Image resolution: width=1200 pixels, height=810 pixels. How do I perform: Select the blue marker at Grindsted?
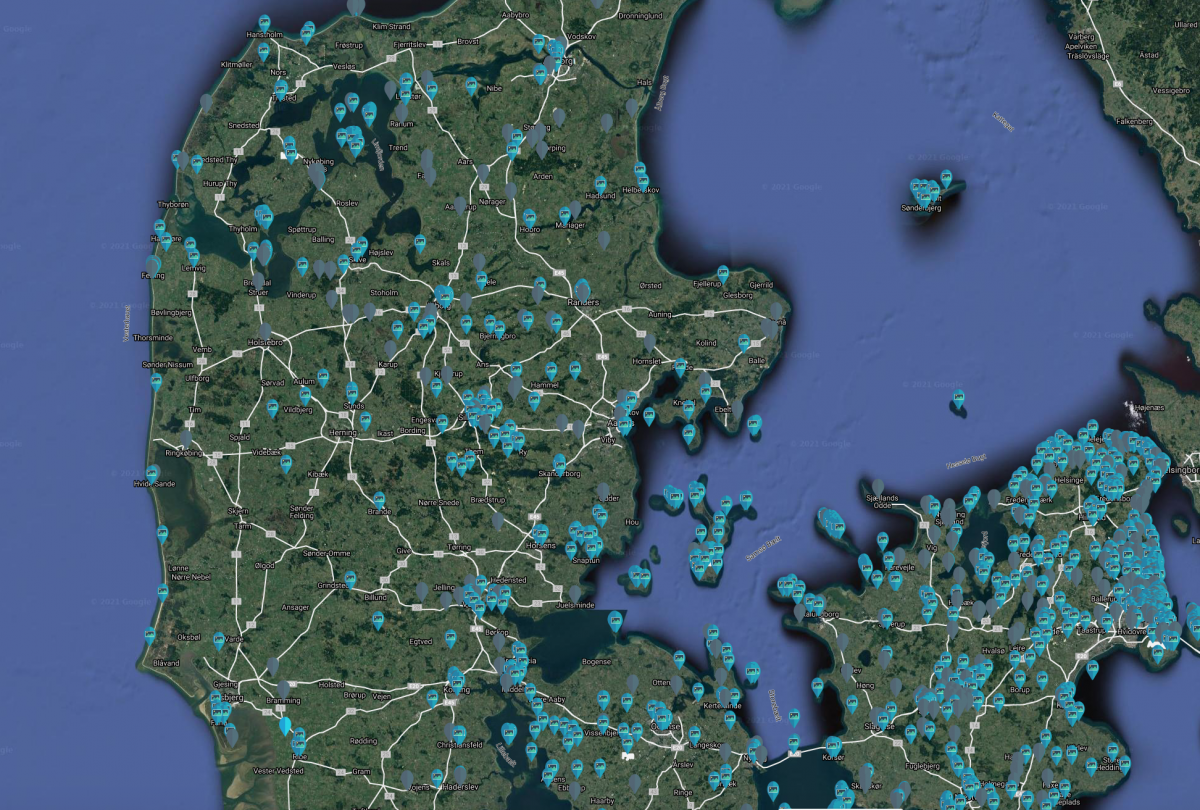(350, 579)
